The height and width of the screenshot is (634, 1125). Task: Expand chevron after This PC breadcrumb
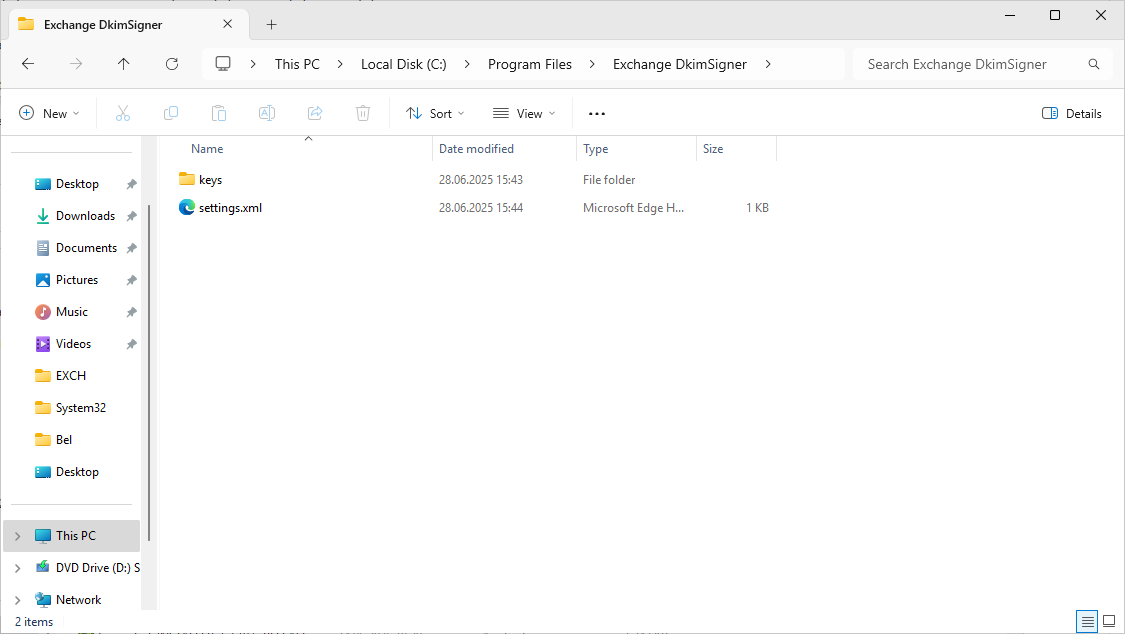tap(340, 64)
